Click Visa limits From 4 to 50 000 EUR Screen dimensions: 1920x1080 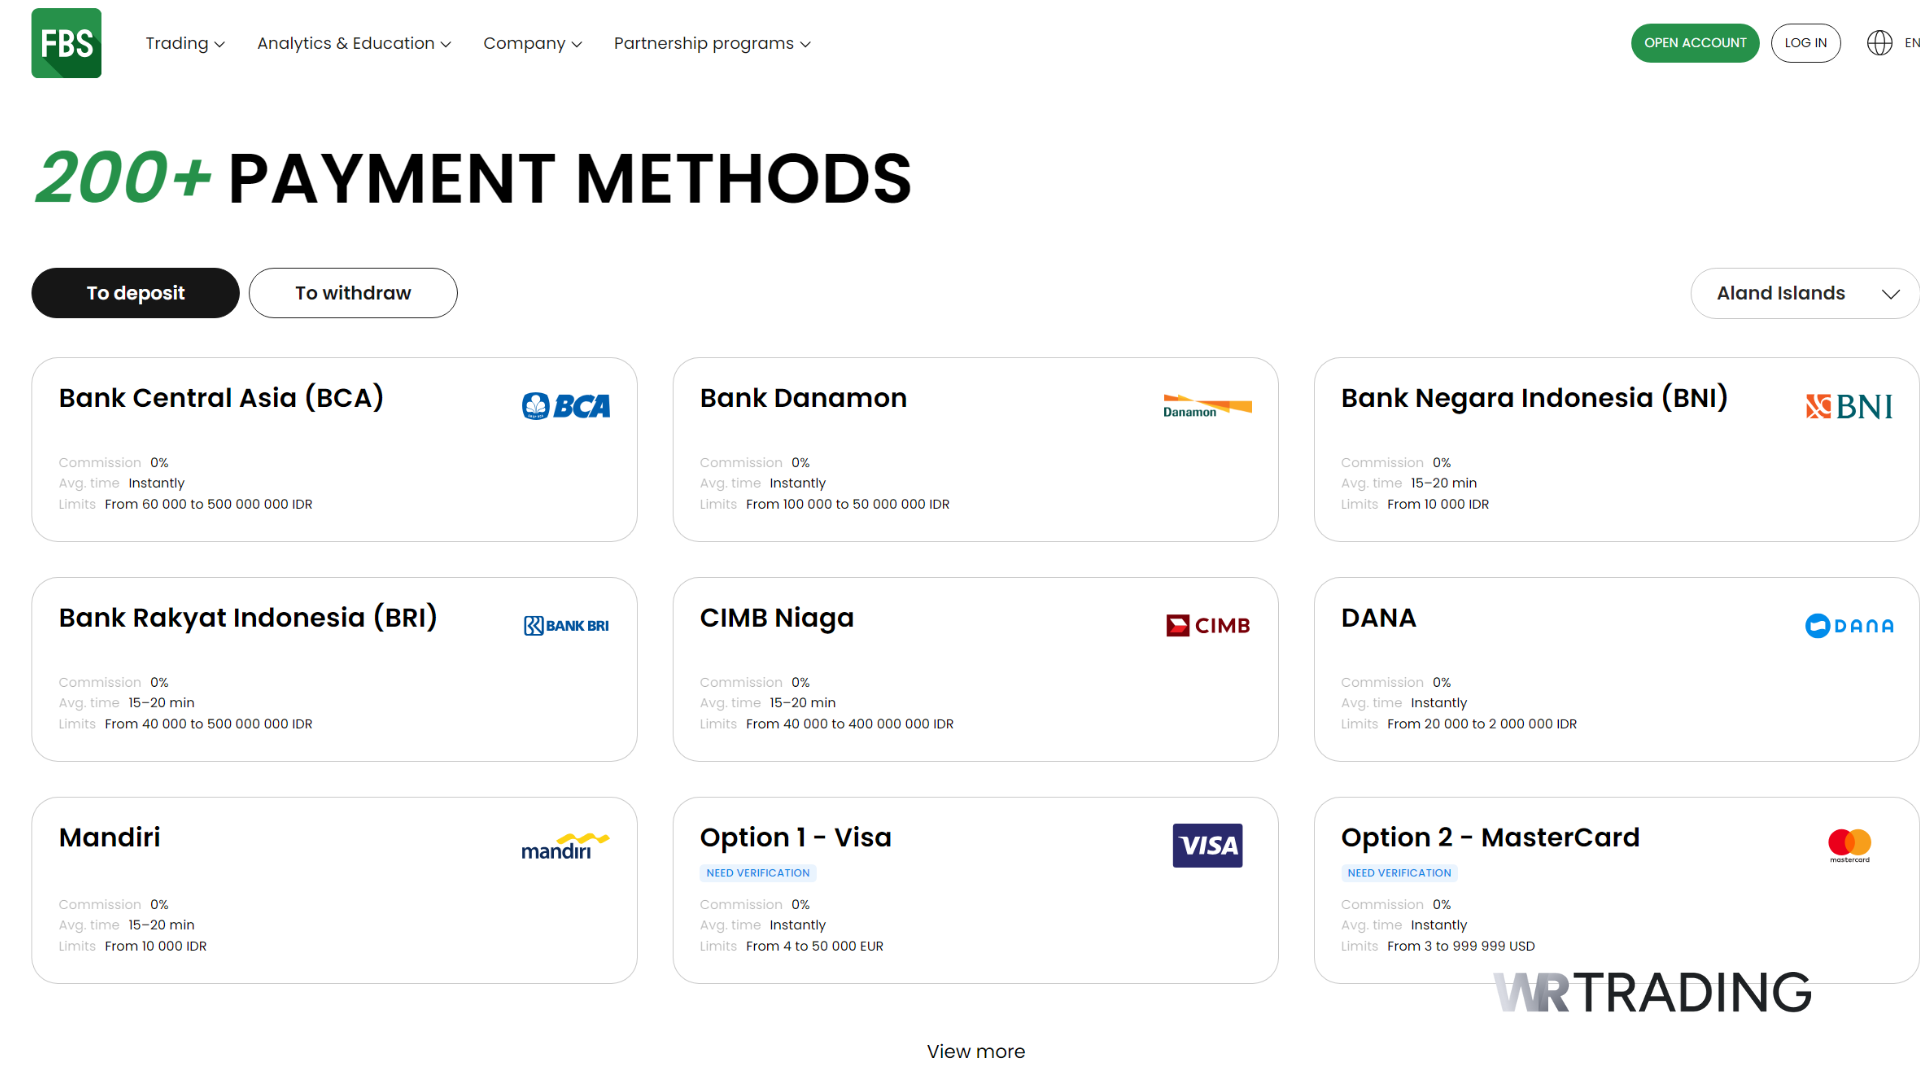(x=815, y=946)
